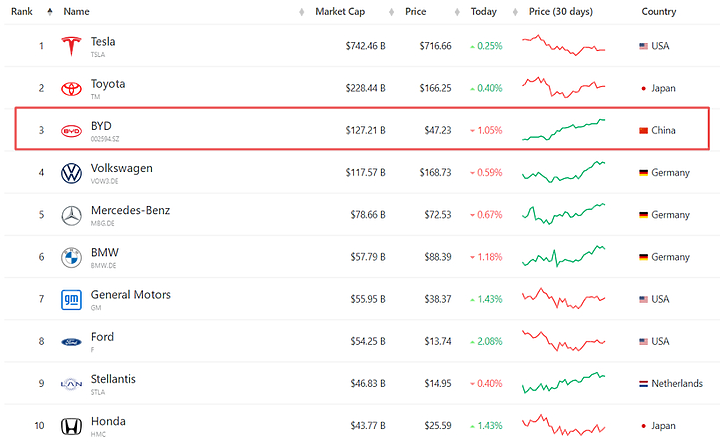Viewport: 720px width, 444px height.
Task: Click BMW today change 1.18%
Action: (486, 257)
